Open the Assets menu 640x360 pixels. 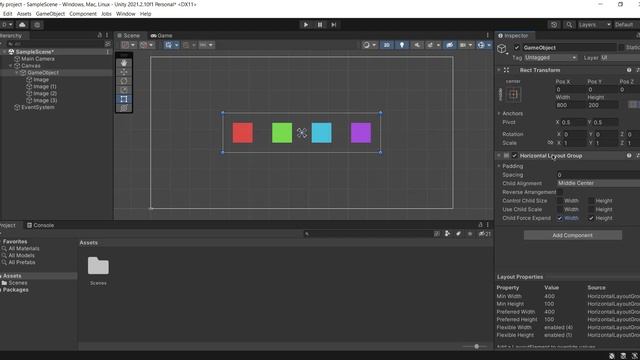click(24, 13)
